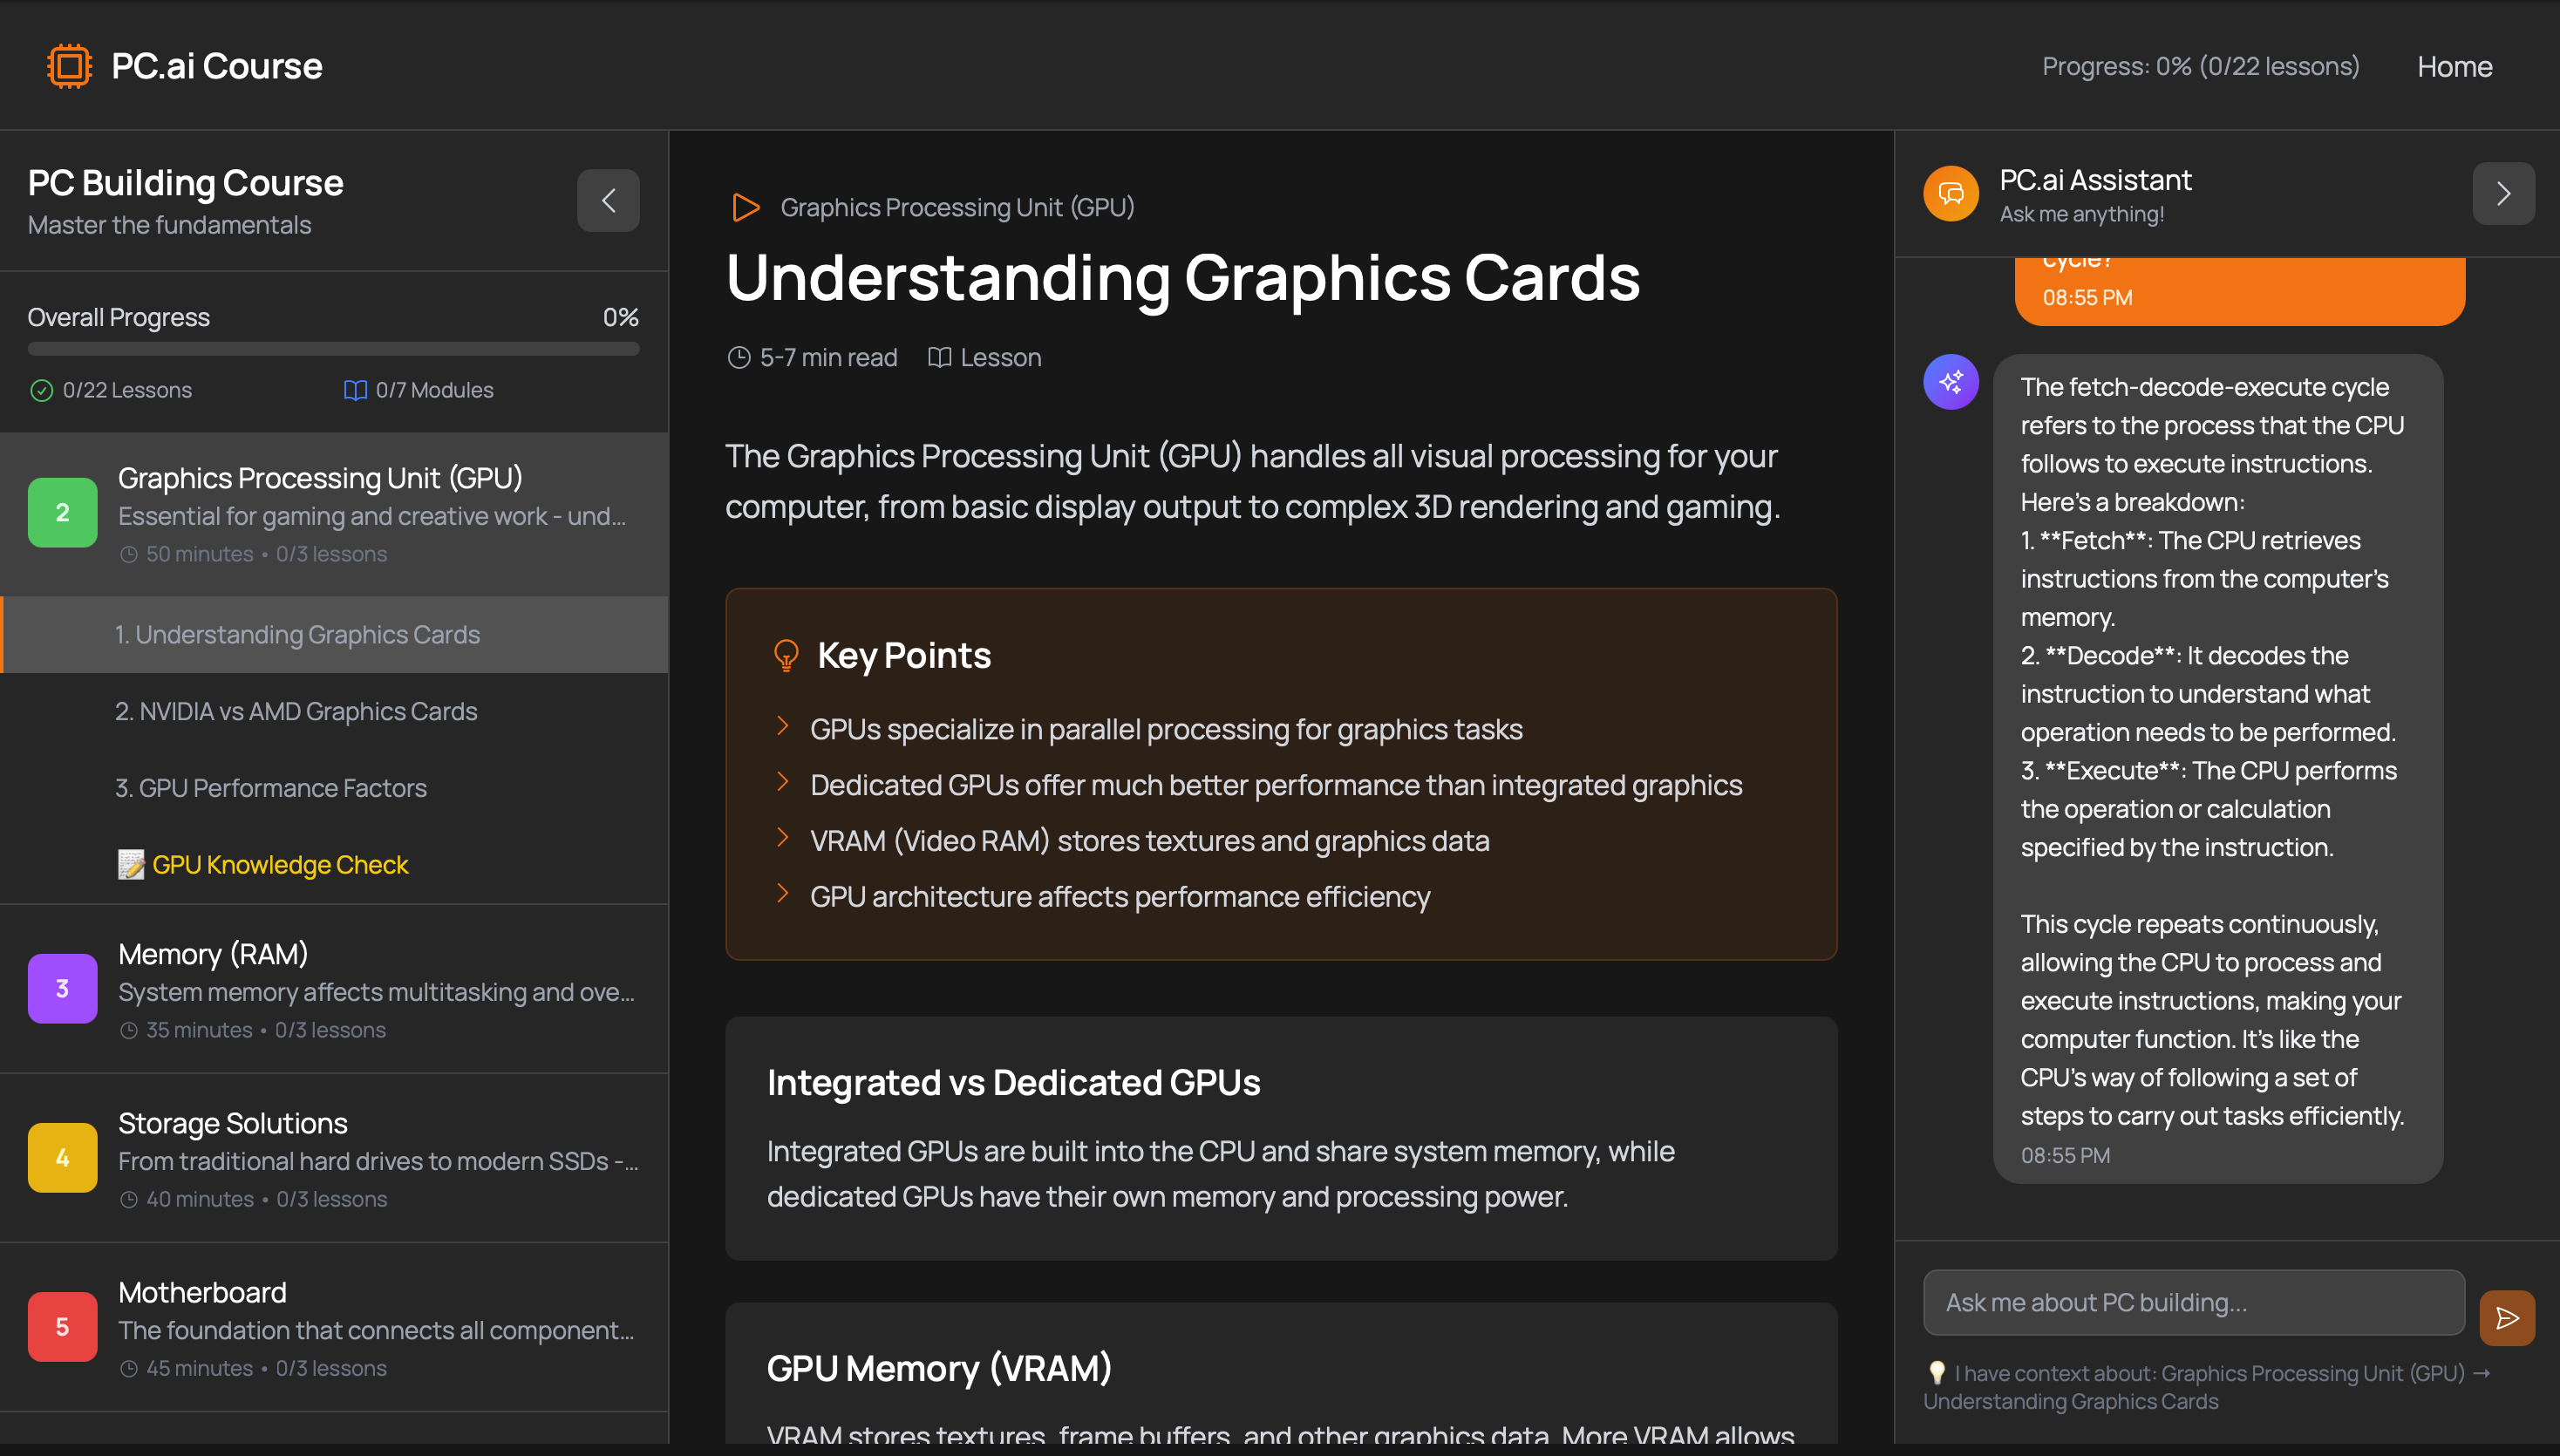Screen dimensions: 2560x1456
Task: Click the orange play icon beside GPU breadcrumb
Action: click(x=745, y=208)
